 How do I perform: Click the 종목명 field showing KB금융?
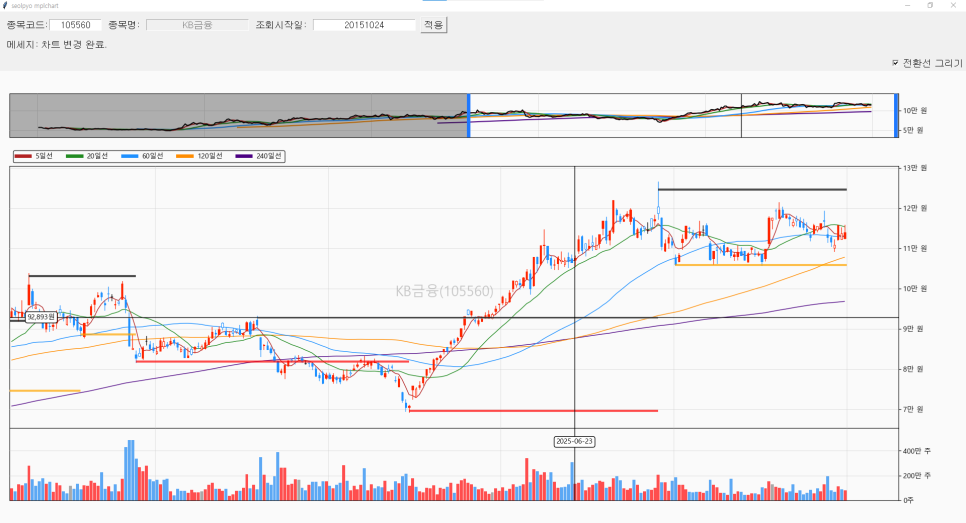[197, 25]
